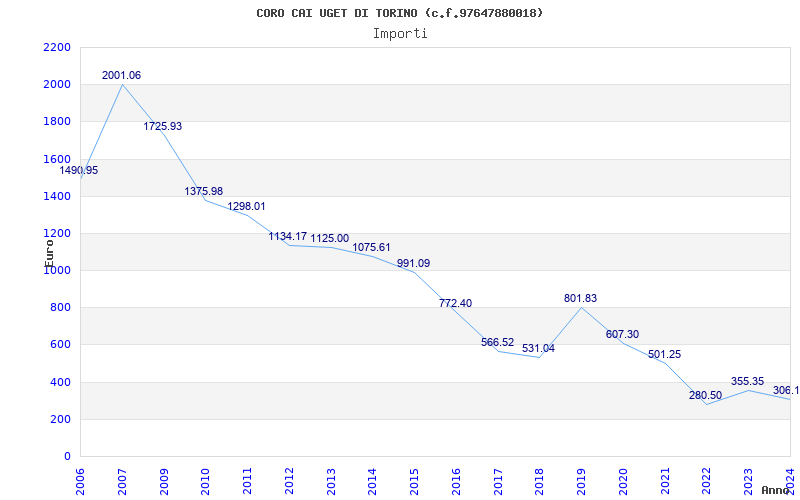Click the 531.04 data label
The height and width of the screenshot is (500, 800).
pyautogui.click(x=538, y=349)
